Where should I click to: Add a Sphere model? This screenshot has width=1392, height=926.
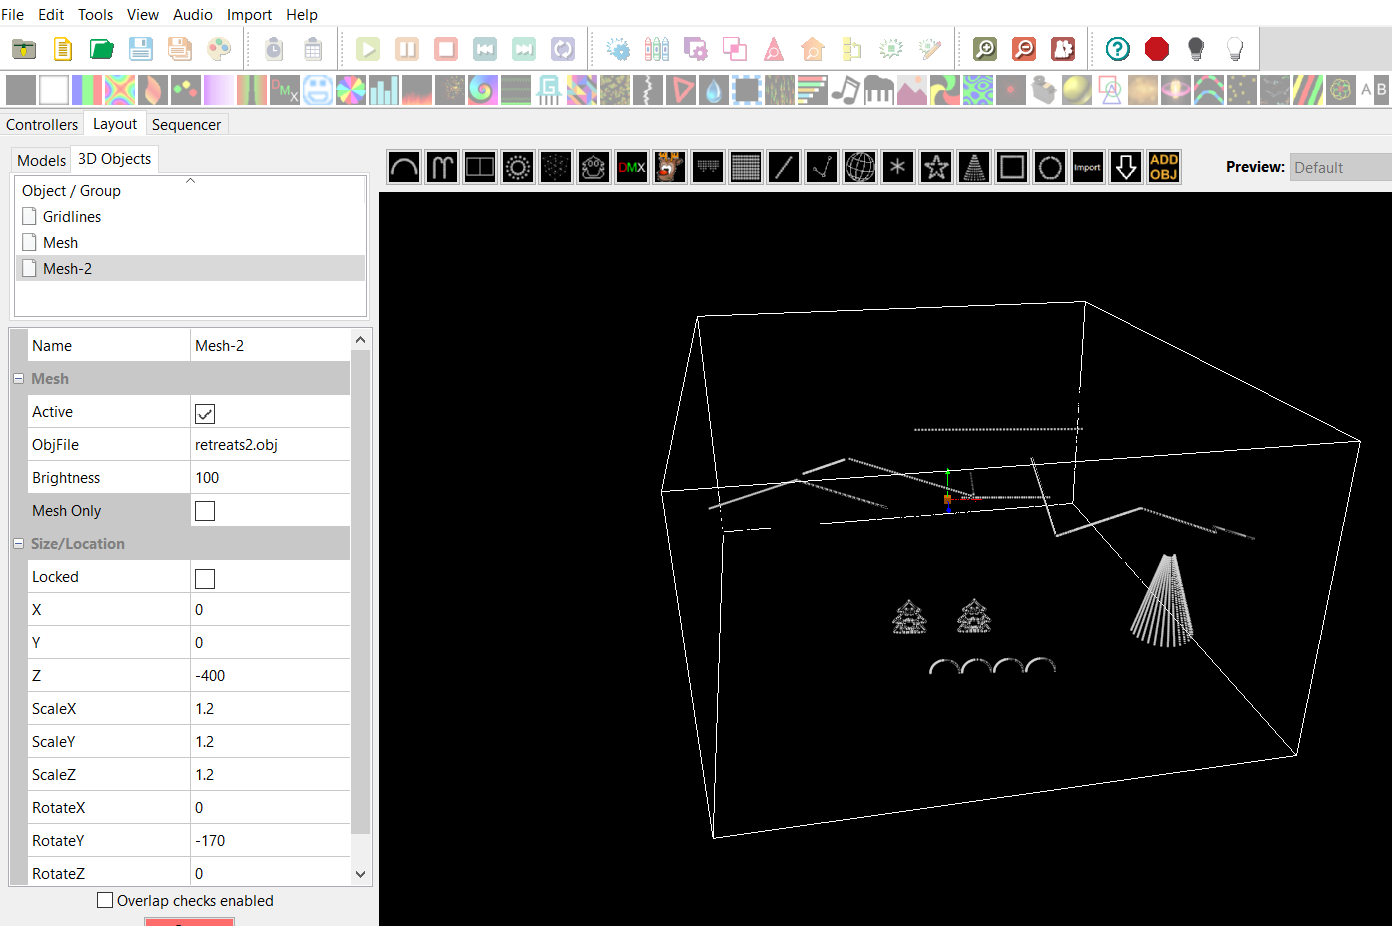(860, 167)
